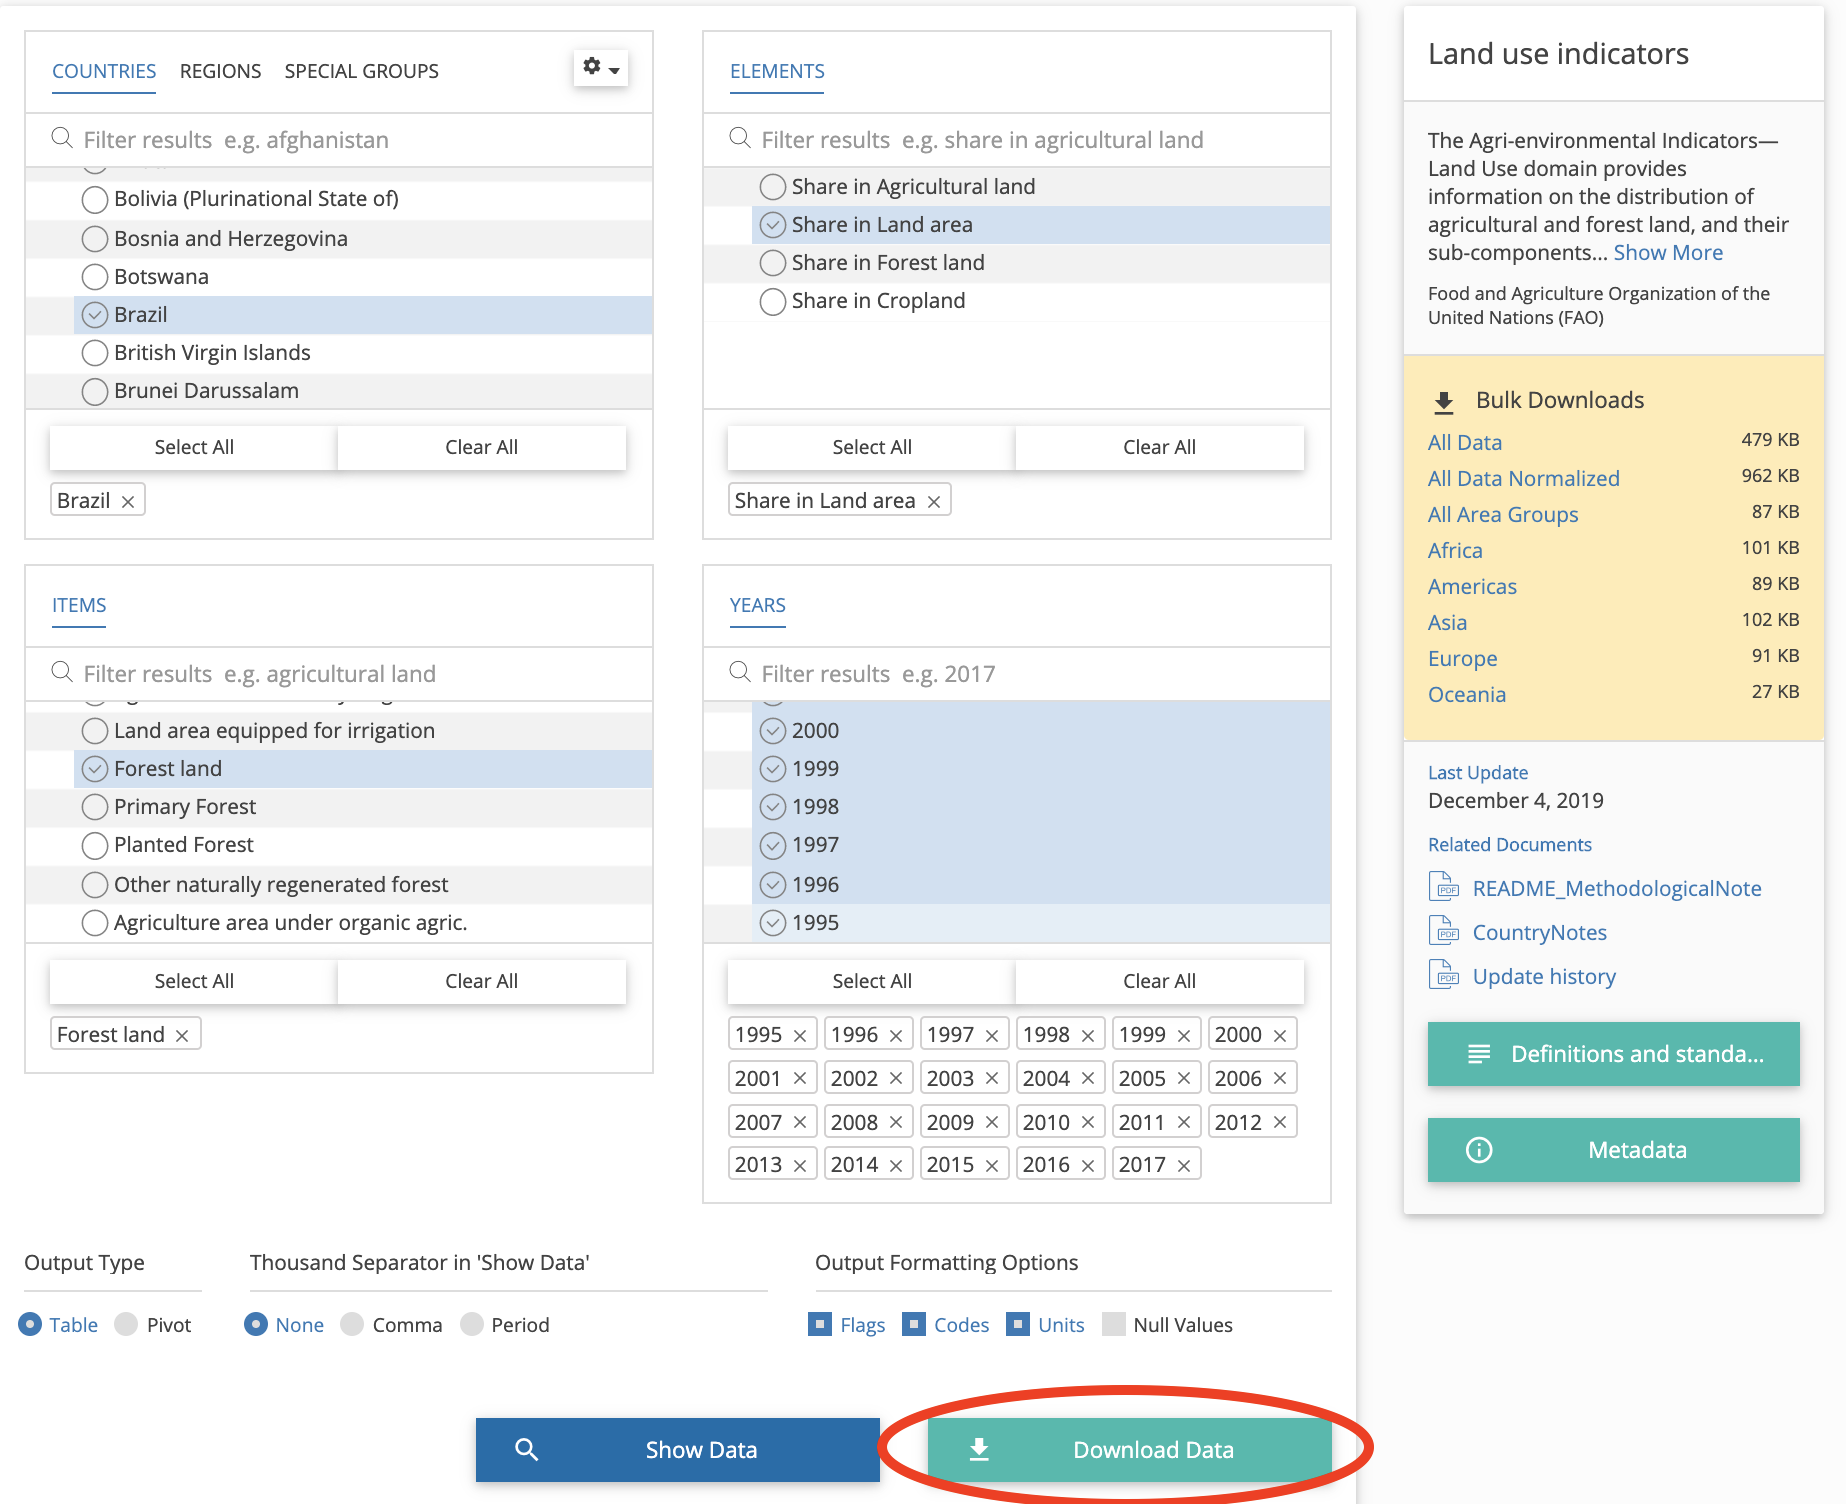Select Botswana in the countries list
This screenshot has width=1846, height=1504.
pos(96,277)
